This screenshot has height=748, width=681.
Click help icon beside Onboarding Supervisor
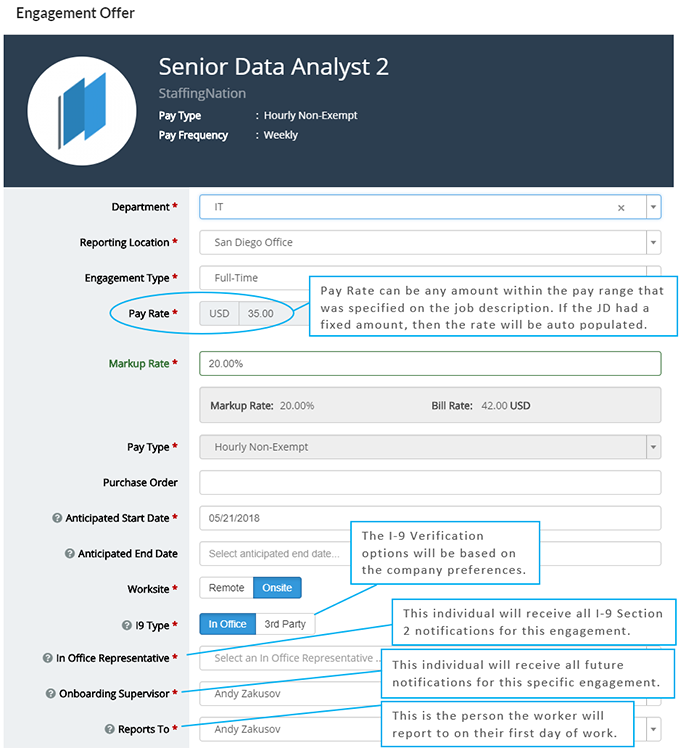pos(51,693)
